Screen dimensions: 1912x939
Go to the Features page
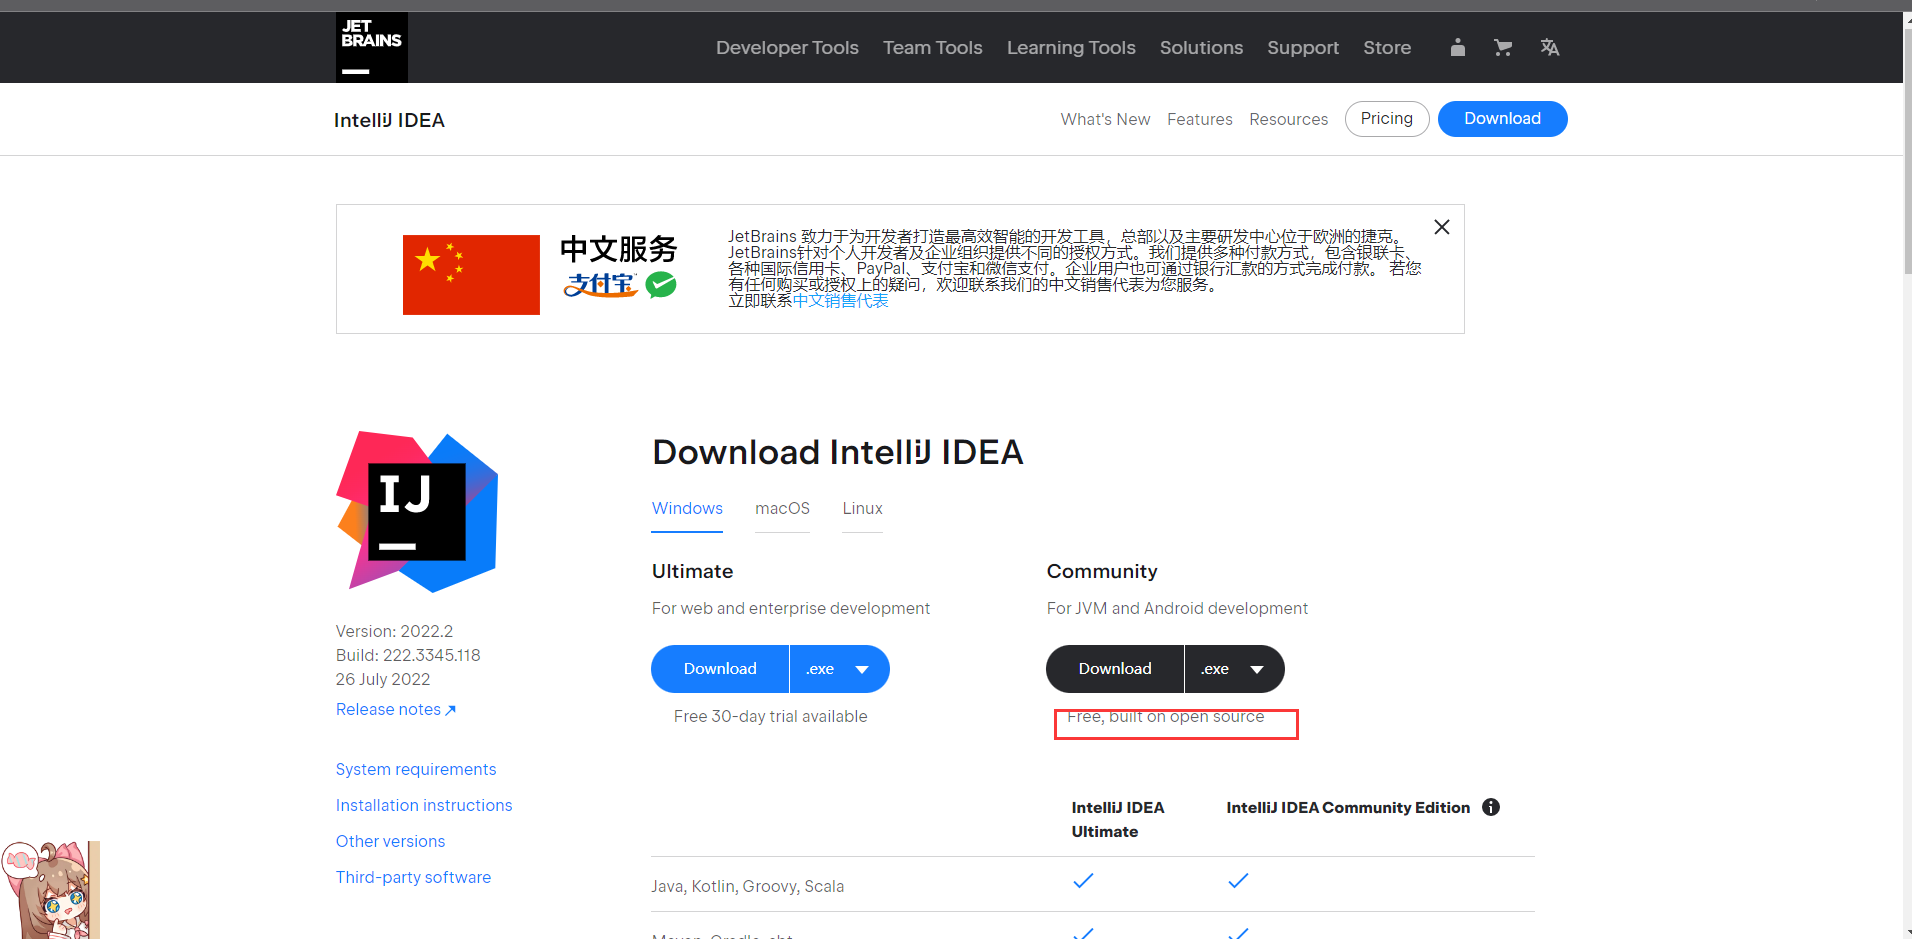[1200, 119]
